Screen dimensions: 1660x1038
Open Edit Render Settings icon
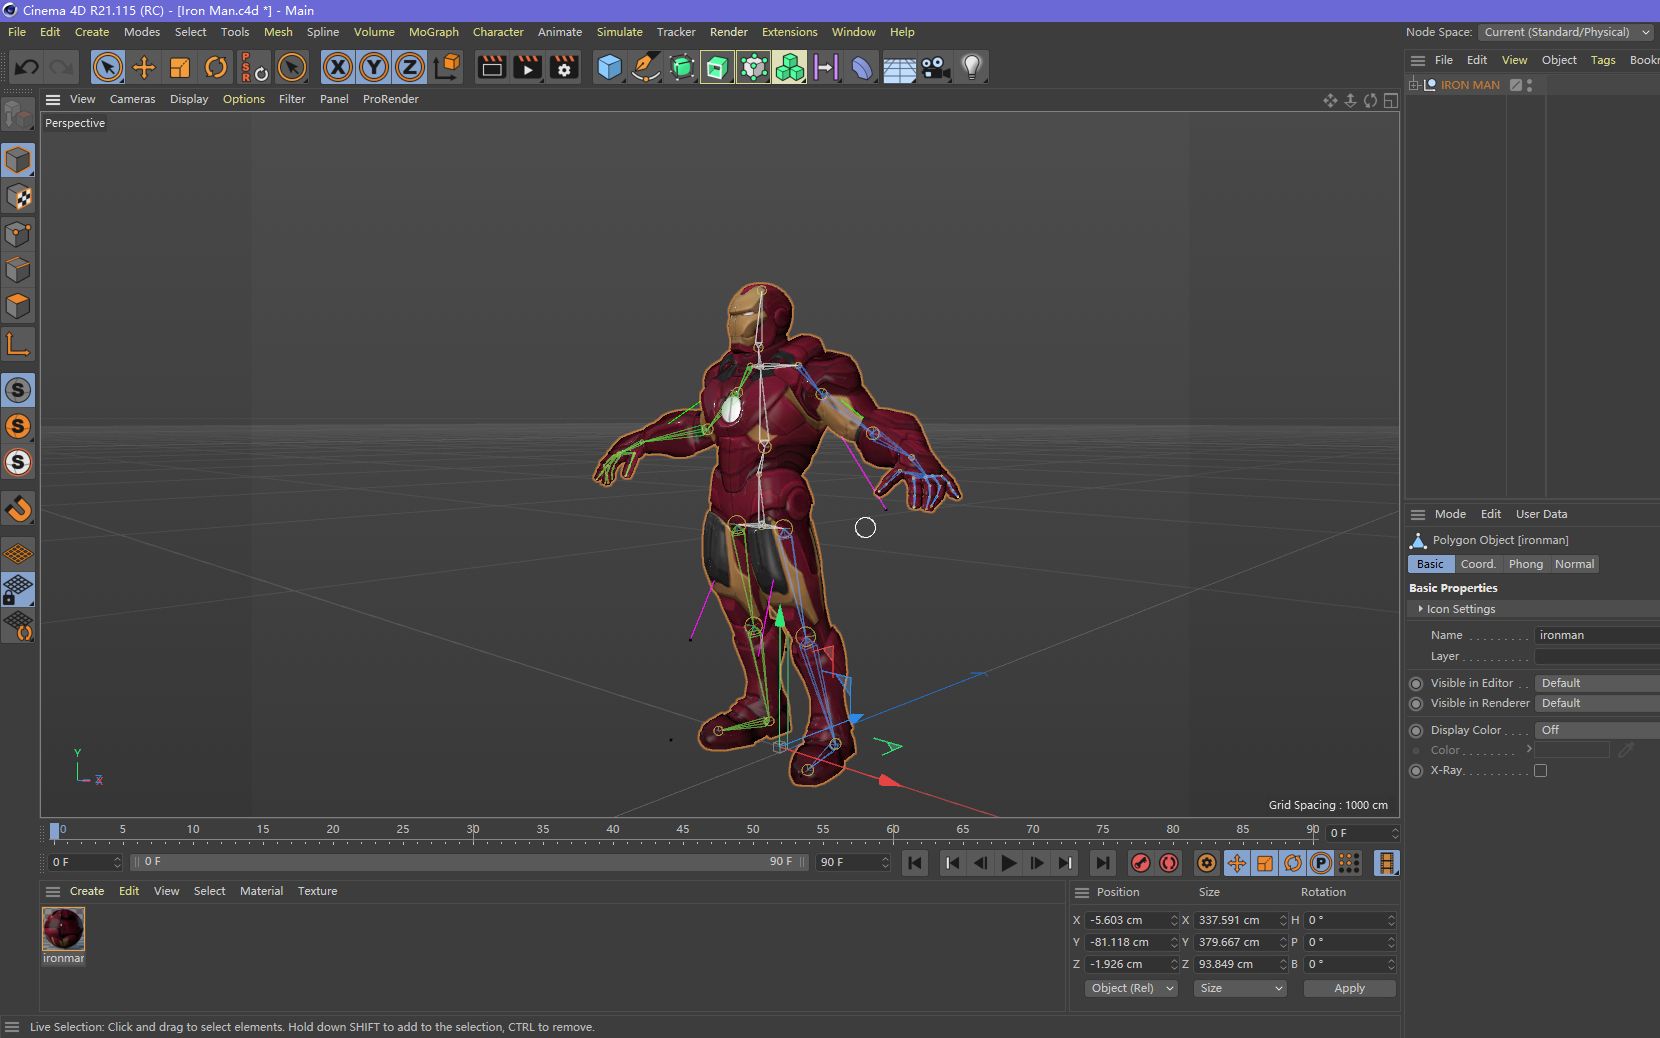565,68
